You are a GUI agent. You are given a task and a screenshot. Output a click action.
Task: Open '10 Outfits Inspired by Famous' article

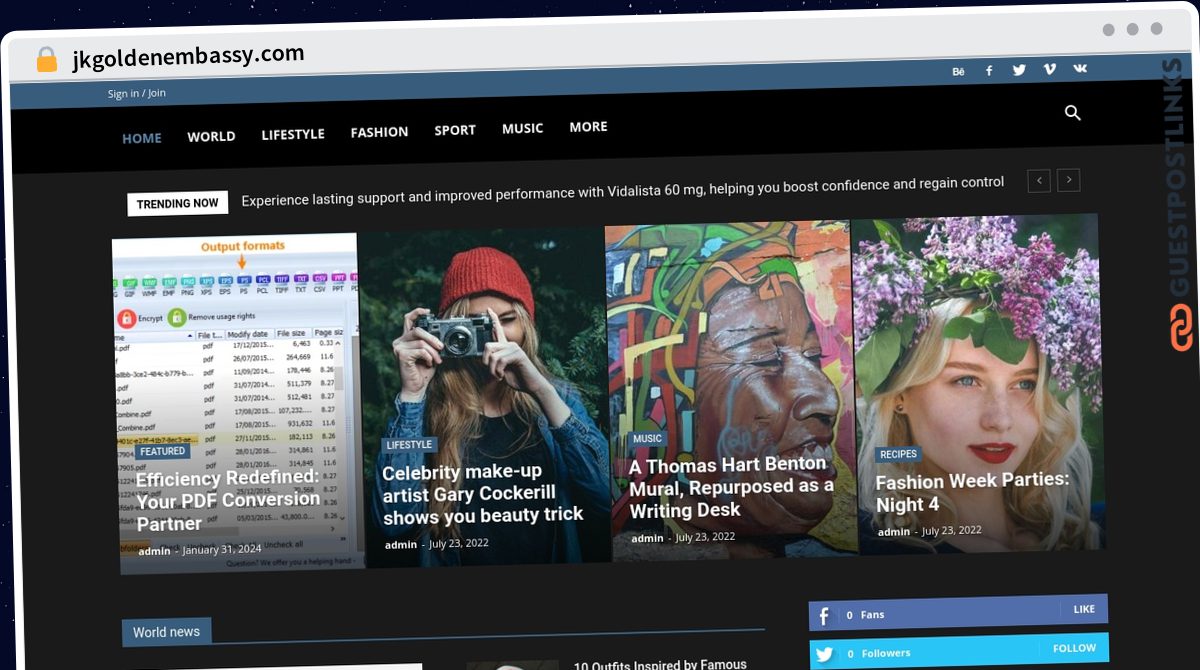pos(660,664)
